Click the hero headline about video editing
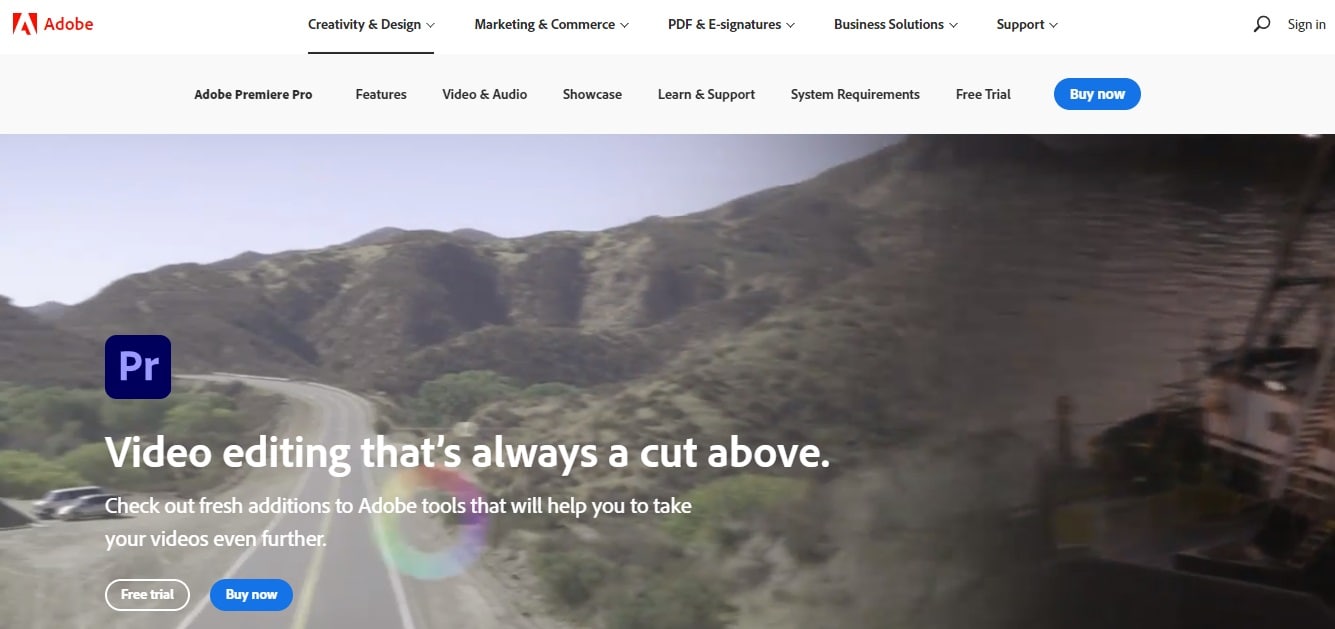1335x629 pixels. [x=467, y=453]
